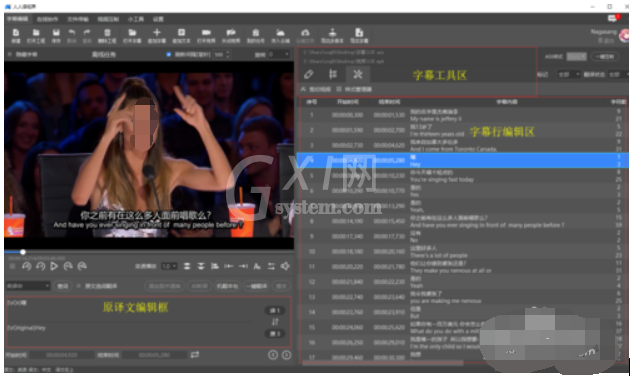The height and width of the screenshot is (376, 644).
Task: Click the loop icon beside end time field
Action: coord(195,354)
